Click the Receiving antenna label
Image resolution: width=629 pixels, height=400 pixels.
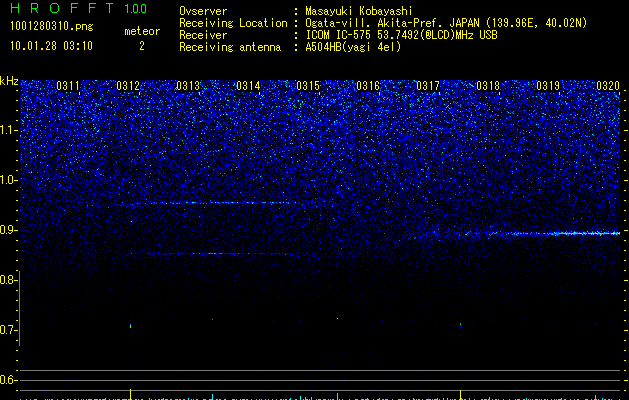pos(230,47)
